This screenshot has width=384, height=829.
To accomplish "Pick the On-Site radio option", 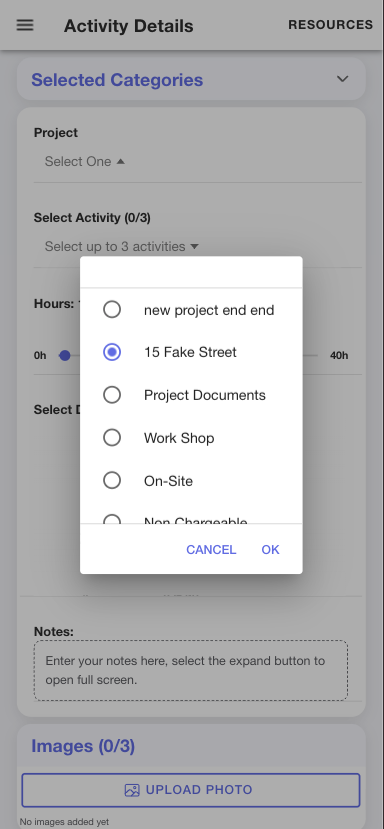I will [x=191, y=481].
